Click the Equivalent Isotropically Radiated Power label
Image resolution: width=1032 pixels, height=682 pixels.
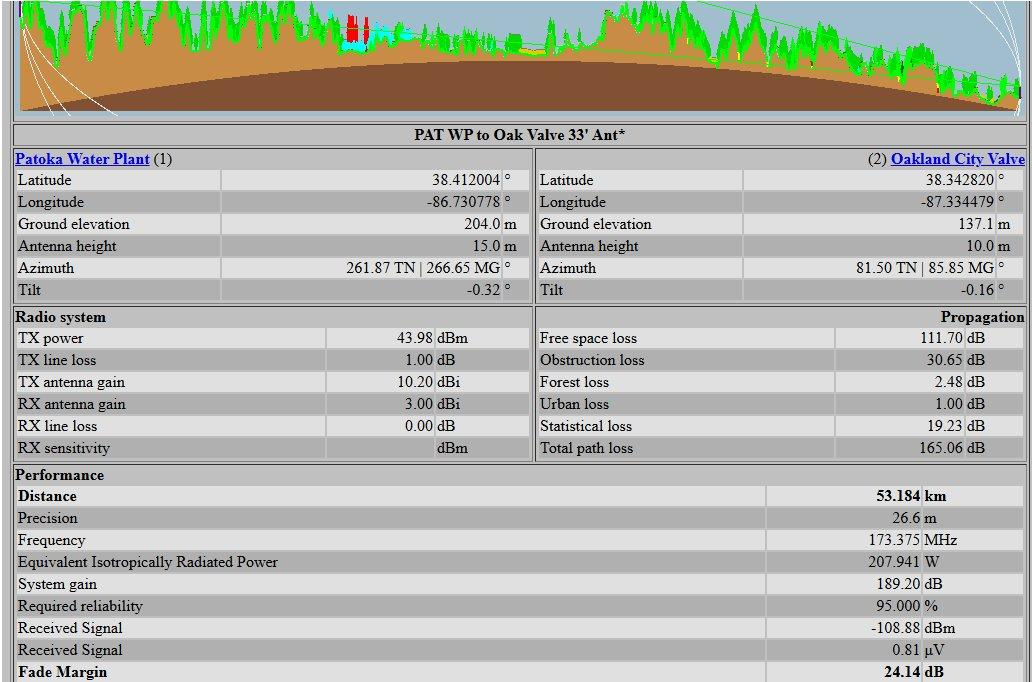tap(148, 562)
